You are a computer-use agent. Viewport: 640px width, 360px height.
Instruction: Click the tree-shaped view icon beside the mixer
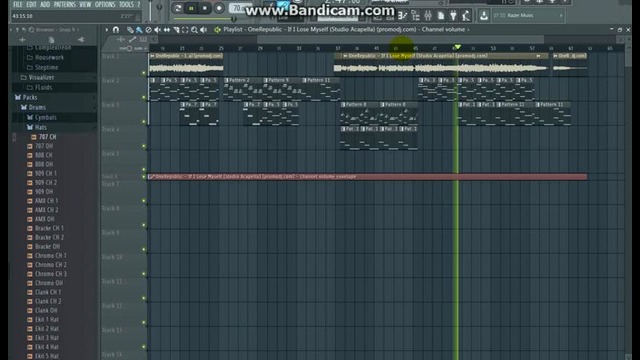[416, 16]
